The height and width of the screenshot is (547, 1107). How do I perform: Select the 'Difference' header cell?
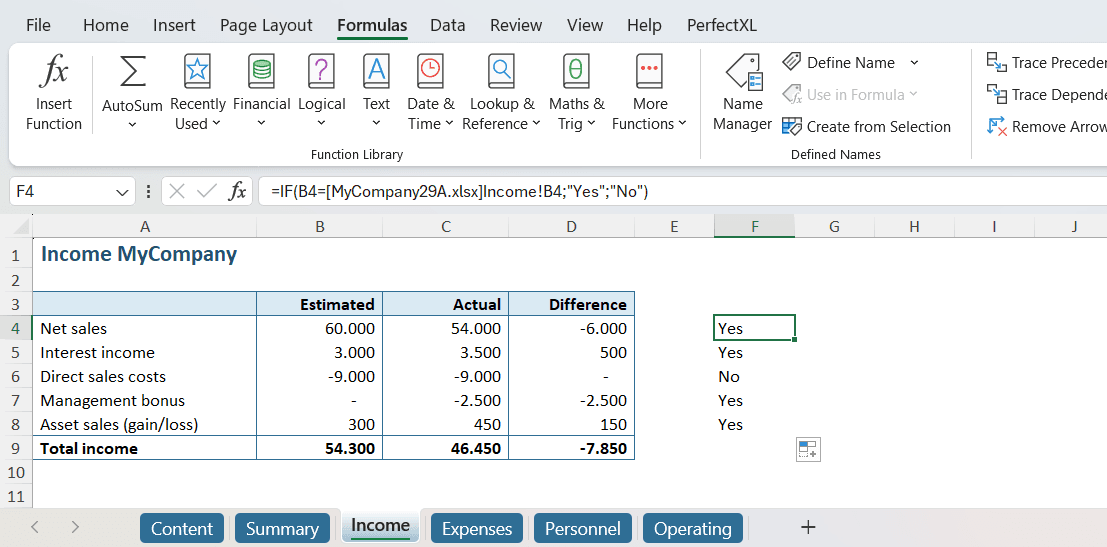click(572, 304)
